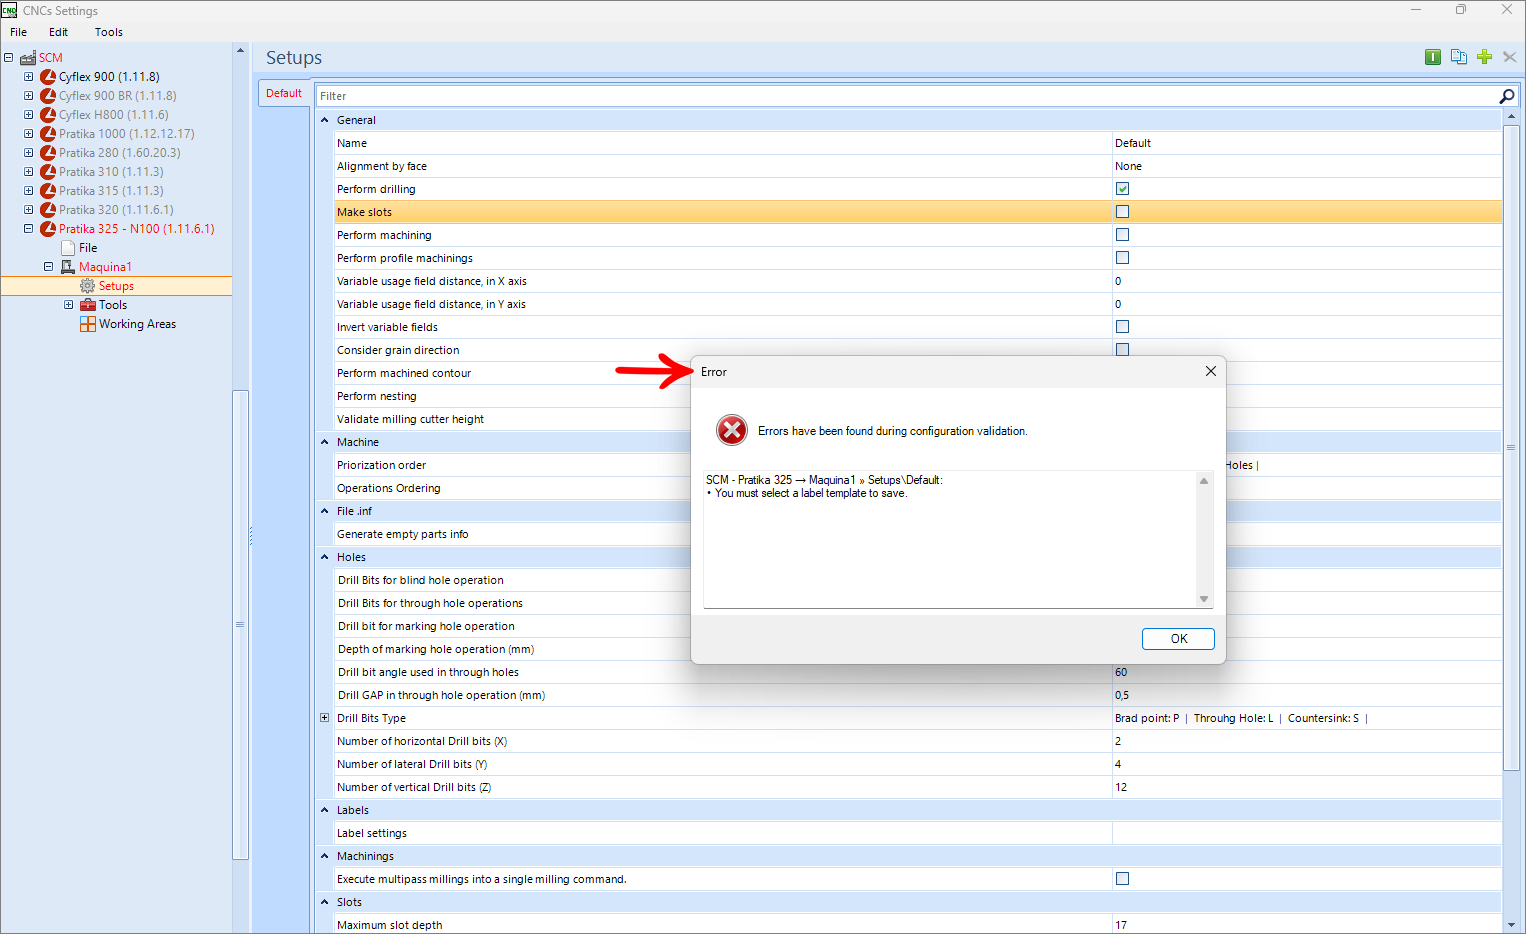Collapse the Pratika 325 - N100 node
This screenshot has width=1527, height=935.
(29, 229)
